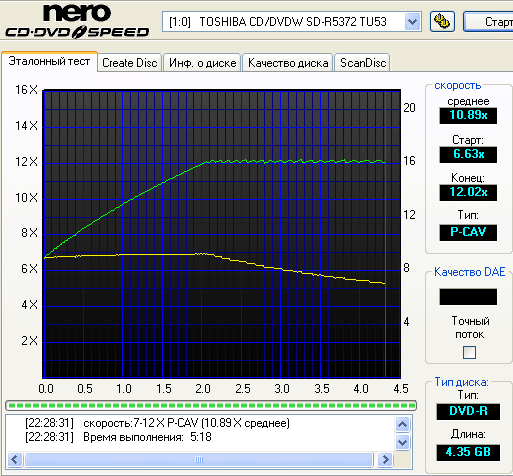
Task: Click the Nero CD-DVD Speed logo
Action: (77, 20)
